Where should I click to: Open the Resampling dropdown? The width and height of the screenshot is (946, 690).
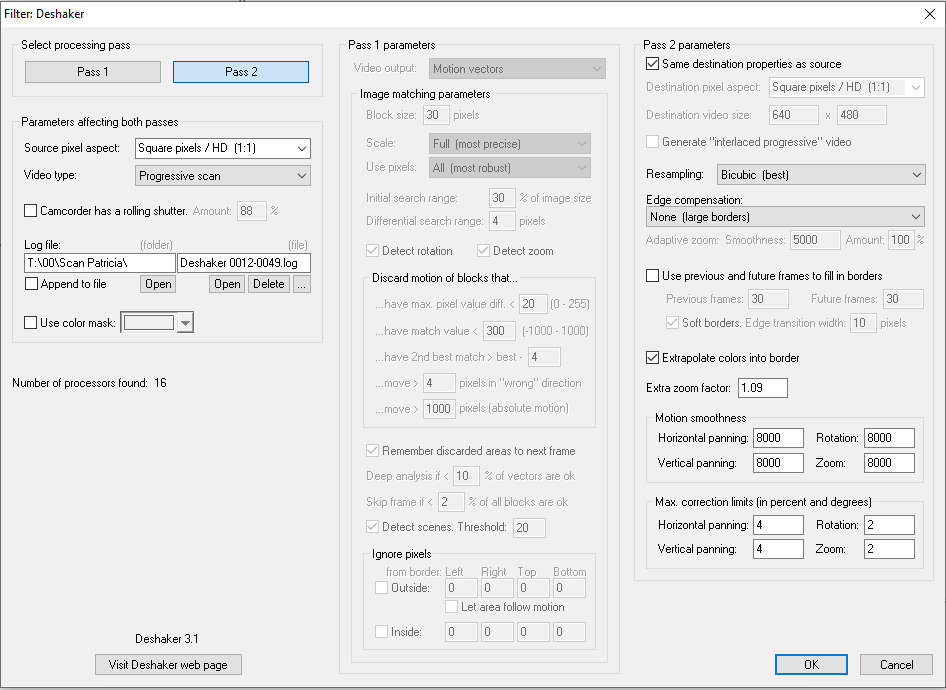[821, 175]
